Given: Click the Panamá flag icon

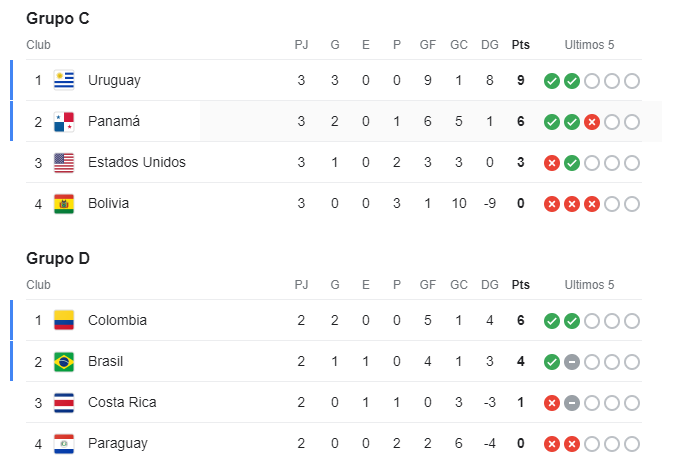Looking at the screenshot, I should pos(64,121).
